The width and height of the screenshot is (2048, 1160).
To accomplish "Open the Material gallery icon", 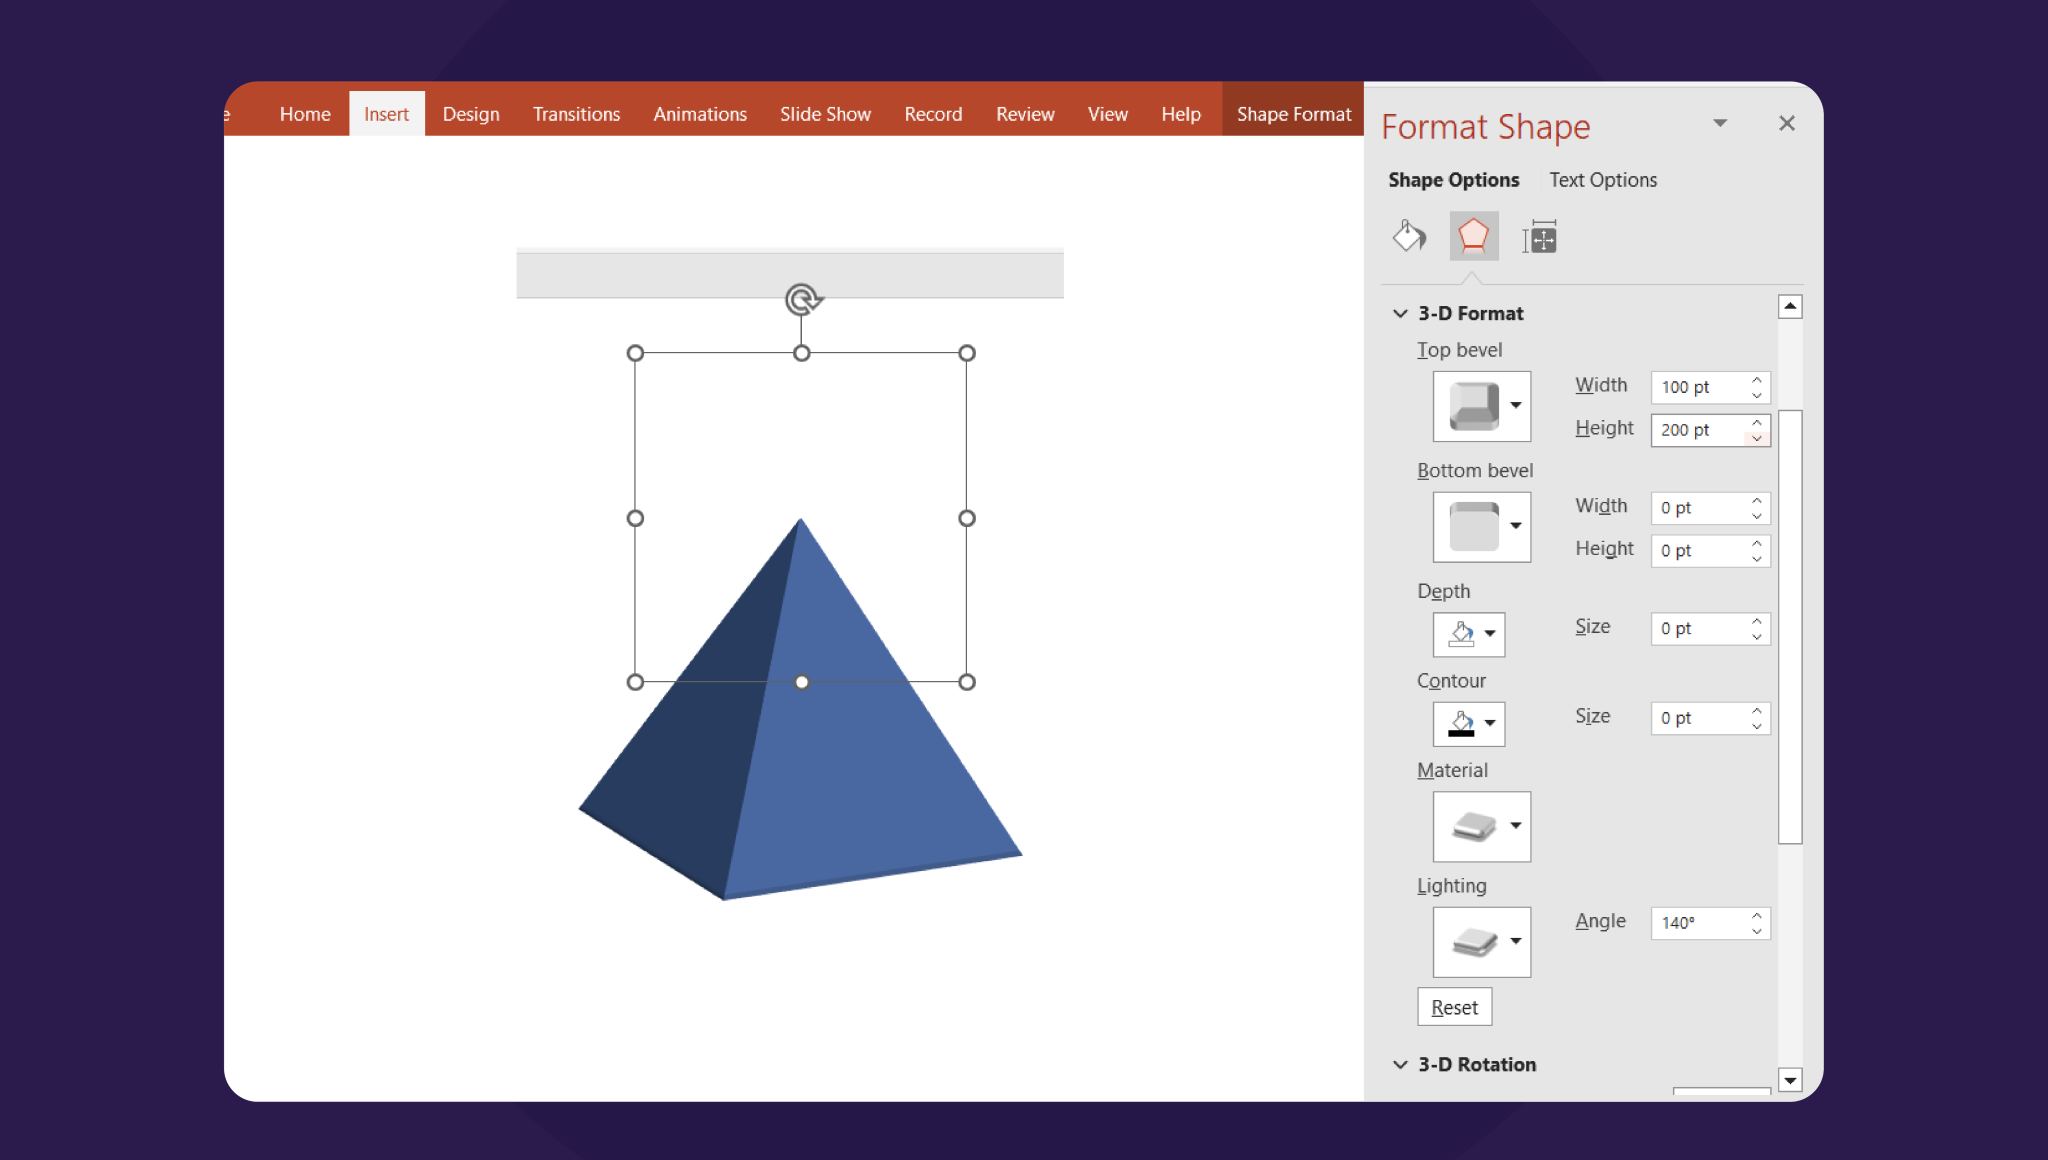I will [1474, 827].
